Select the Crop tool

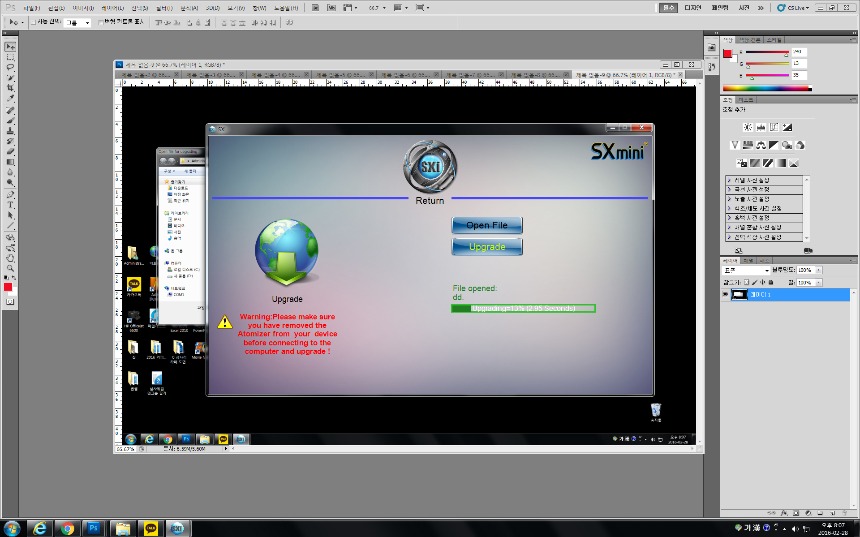[10, 89]
